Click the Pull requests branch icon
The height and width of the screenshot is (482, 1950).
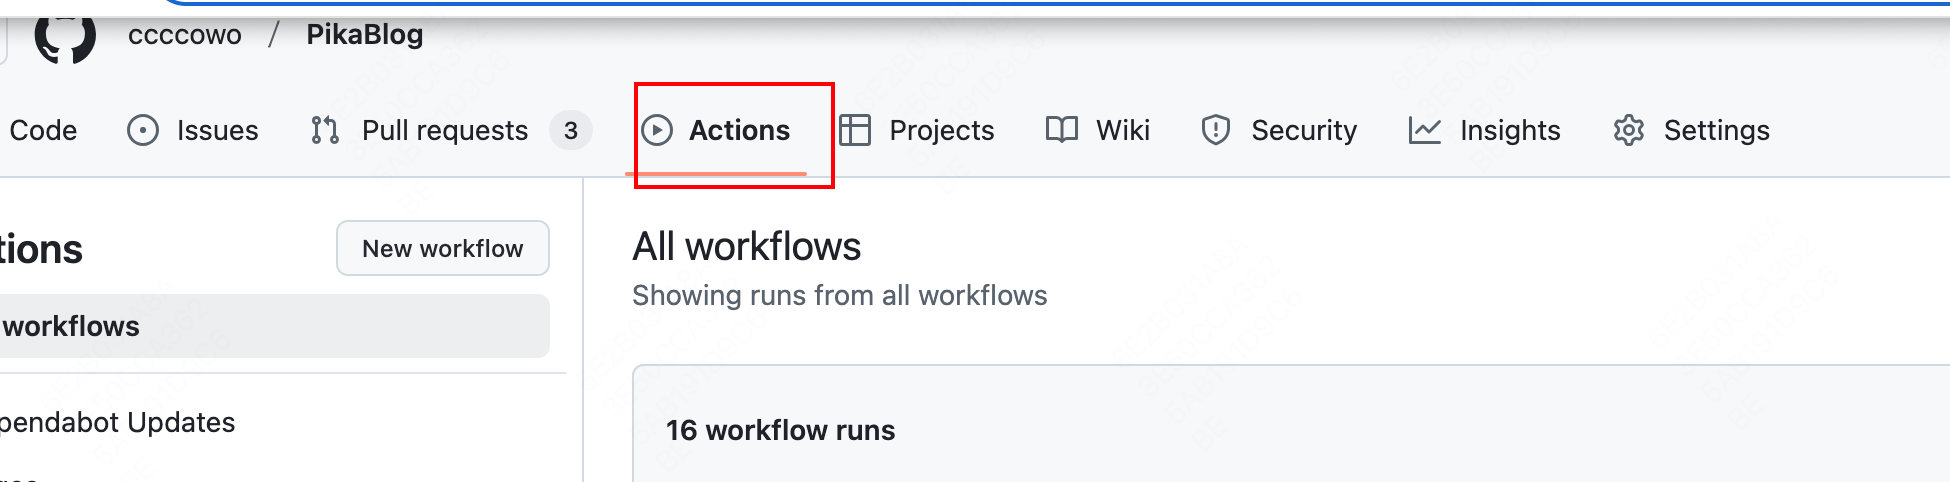pos(325,130)
